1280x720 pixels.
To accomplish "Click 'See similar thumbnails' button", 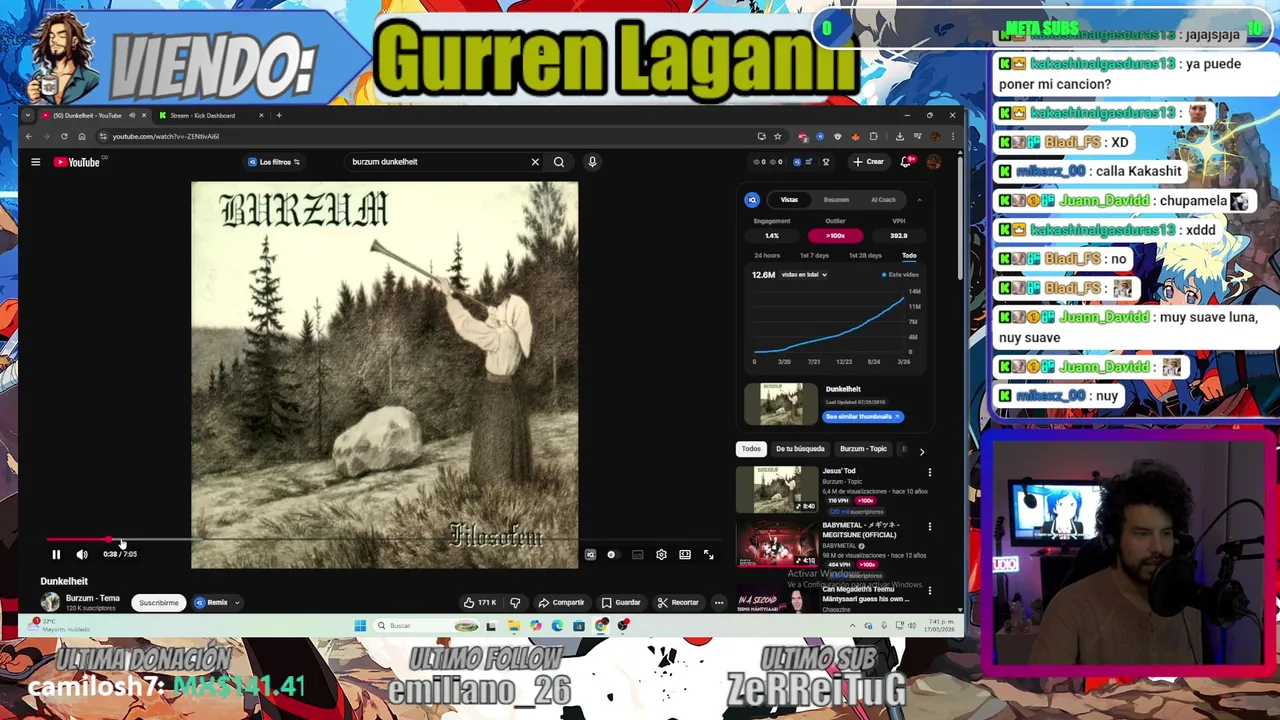I will click(x=863, y=417).
